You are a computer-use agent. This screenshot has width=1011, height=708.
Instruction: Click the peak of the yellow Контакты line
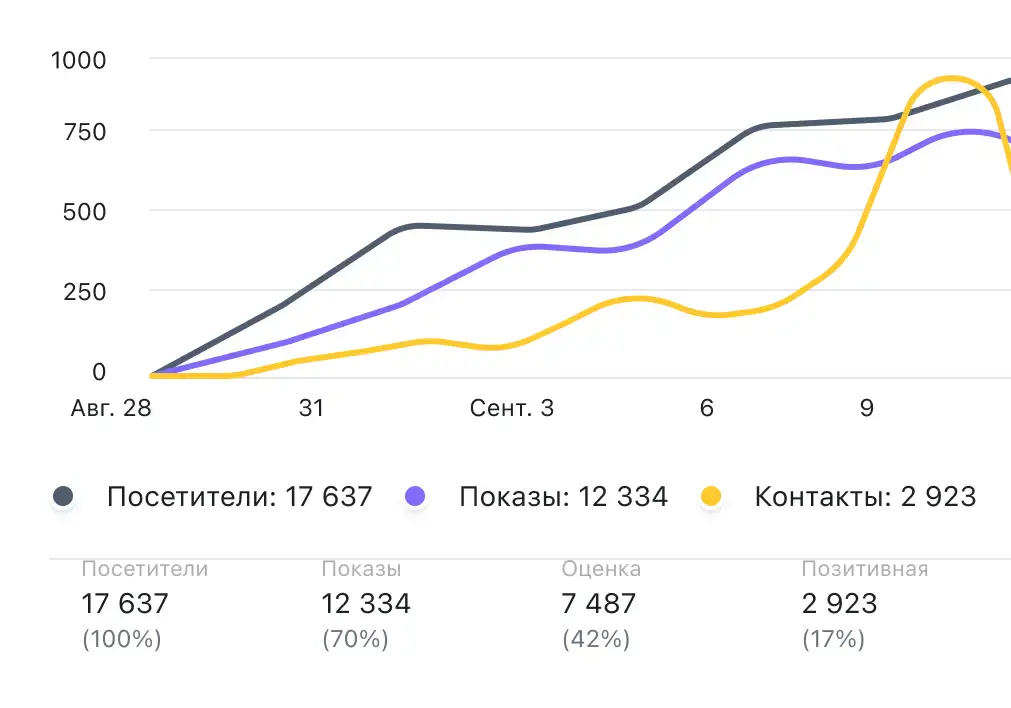[x=948, y=79]
